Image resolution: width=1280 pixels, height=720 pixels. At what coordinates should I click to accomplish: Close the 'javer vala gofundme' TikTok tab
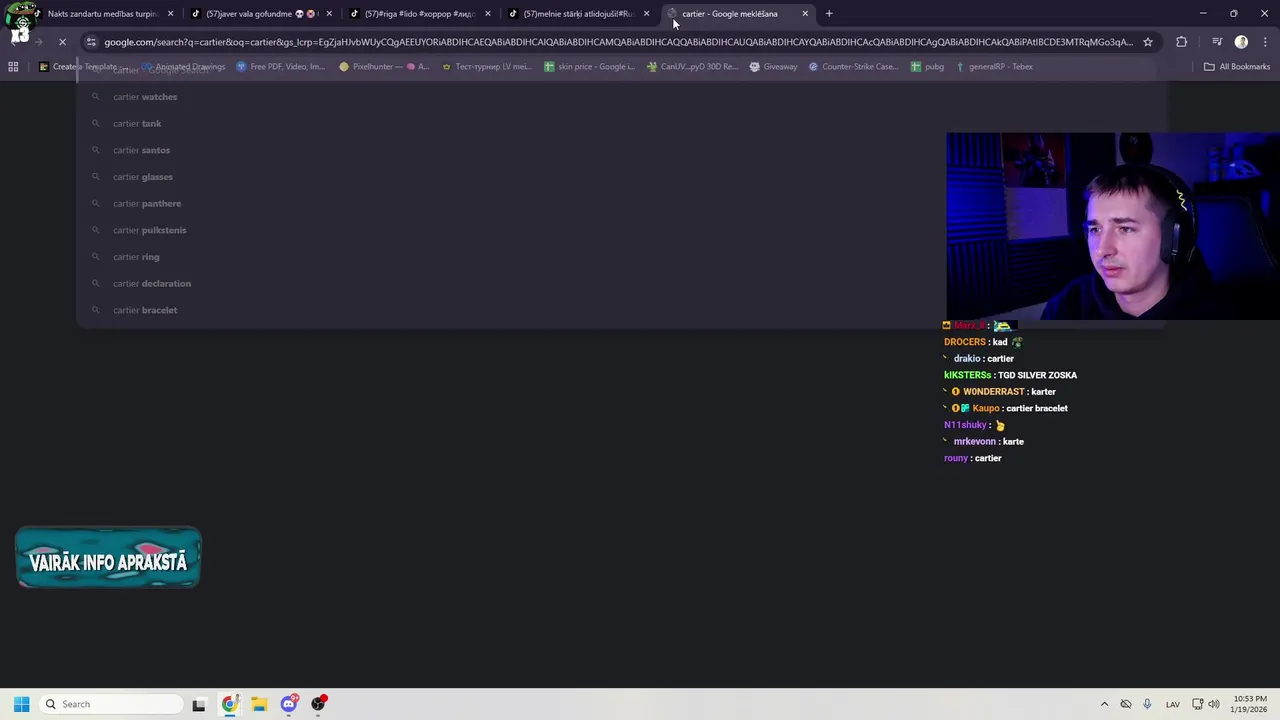coord(329,14)
